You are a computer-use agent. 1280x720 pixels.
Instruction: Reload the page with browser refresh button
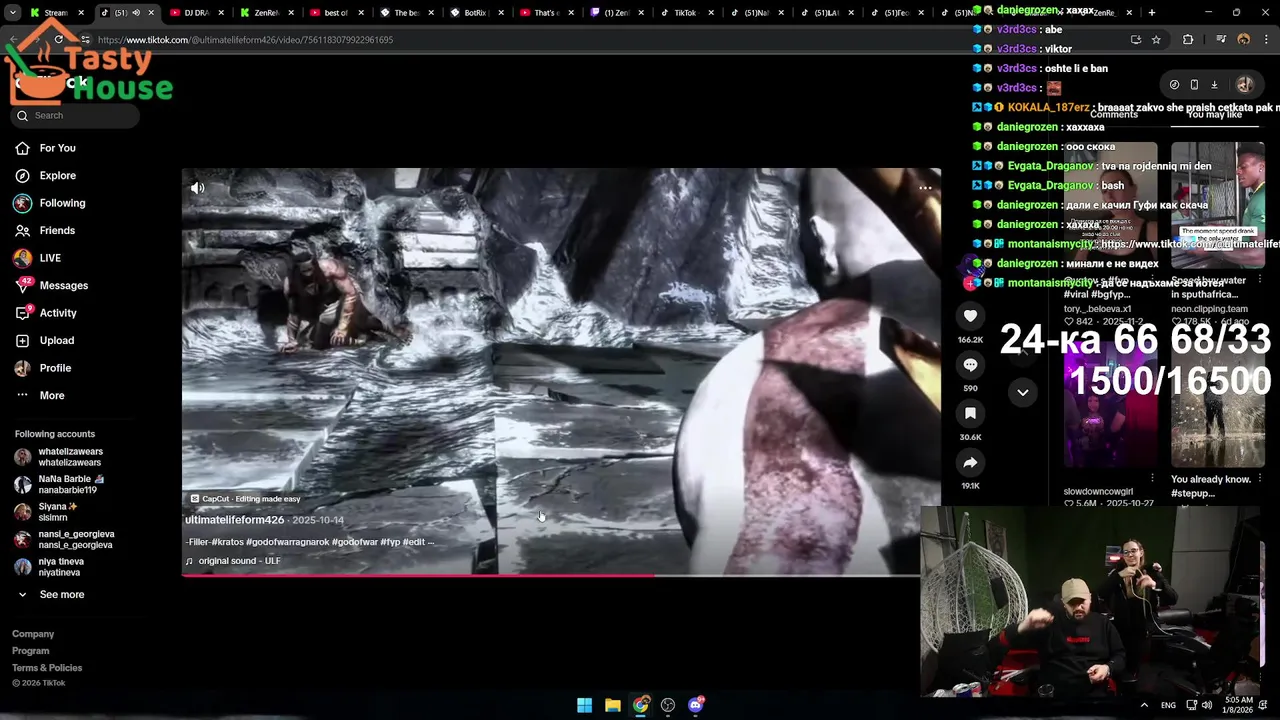point(58,40)
